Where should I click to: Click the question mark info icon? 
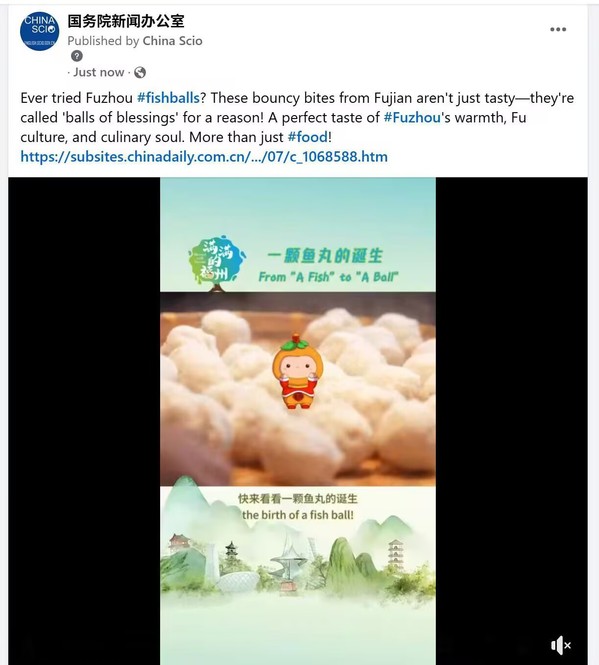click(77, 56)
